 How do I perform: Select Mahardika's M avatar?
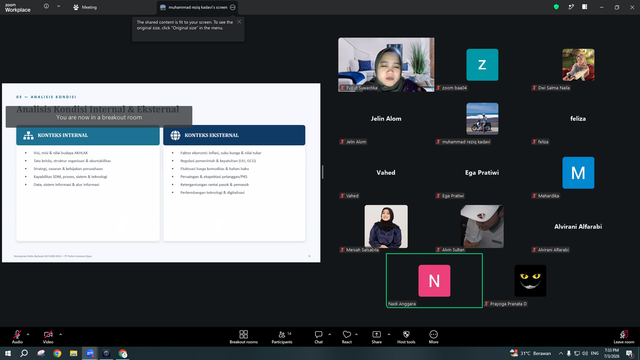[x=578, y=173]
